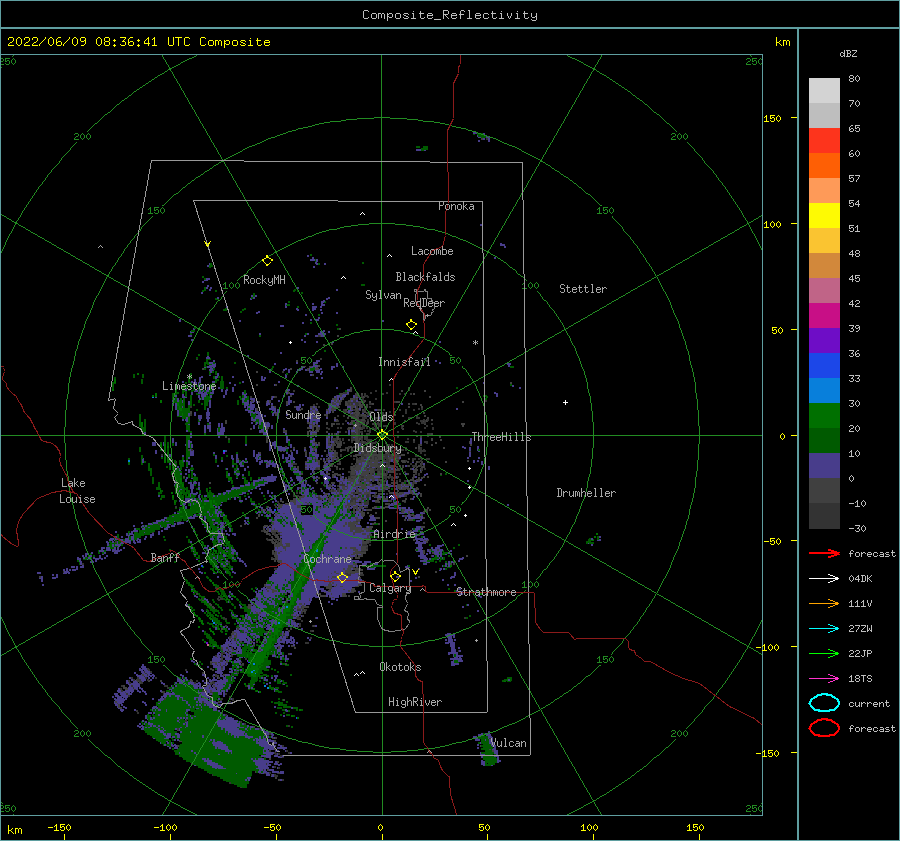Screen dimensions: 900x841
Task: Click the cyan current ellipse icon
Action: click(x=824, y=703)
